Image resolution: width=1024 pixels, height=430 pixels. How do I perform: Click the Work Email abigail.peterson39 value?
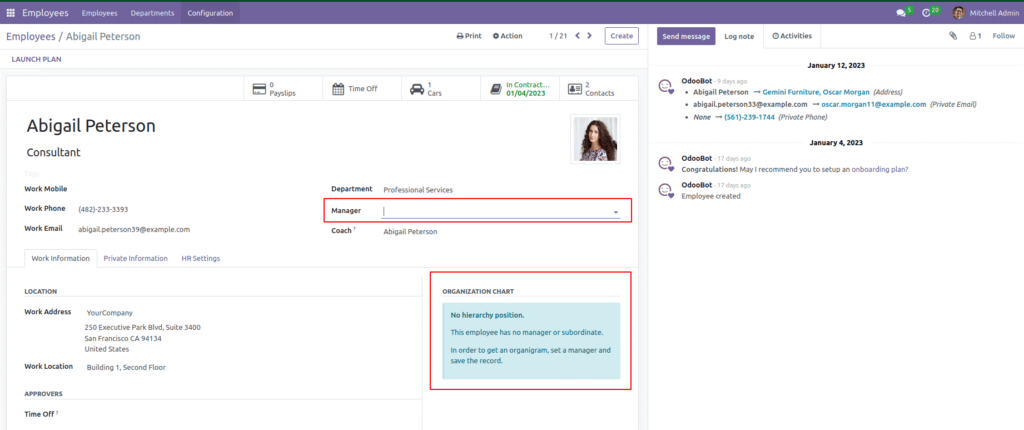coord(134,229)
